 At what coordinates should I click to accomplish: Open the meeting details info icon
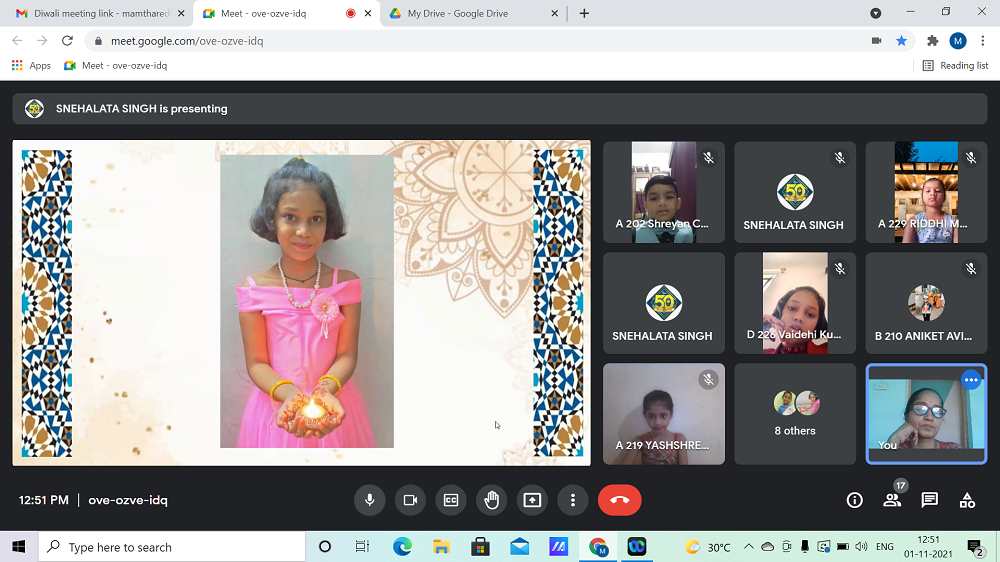point(854,500)
